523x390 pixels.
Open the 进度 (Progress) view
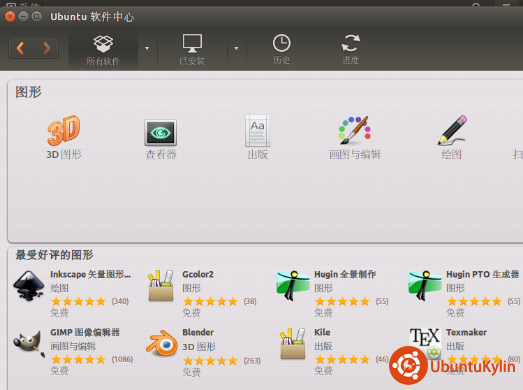click(351, 49)
